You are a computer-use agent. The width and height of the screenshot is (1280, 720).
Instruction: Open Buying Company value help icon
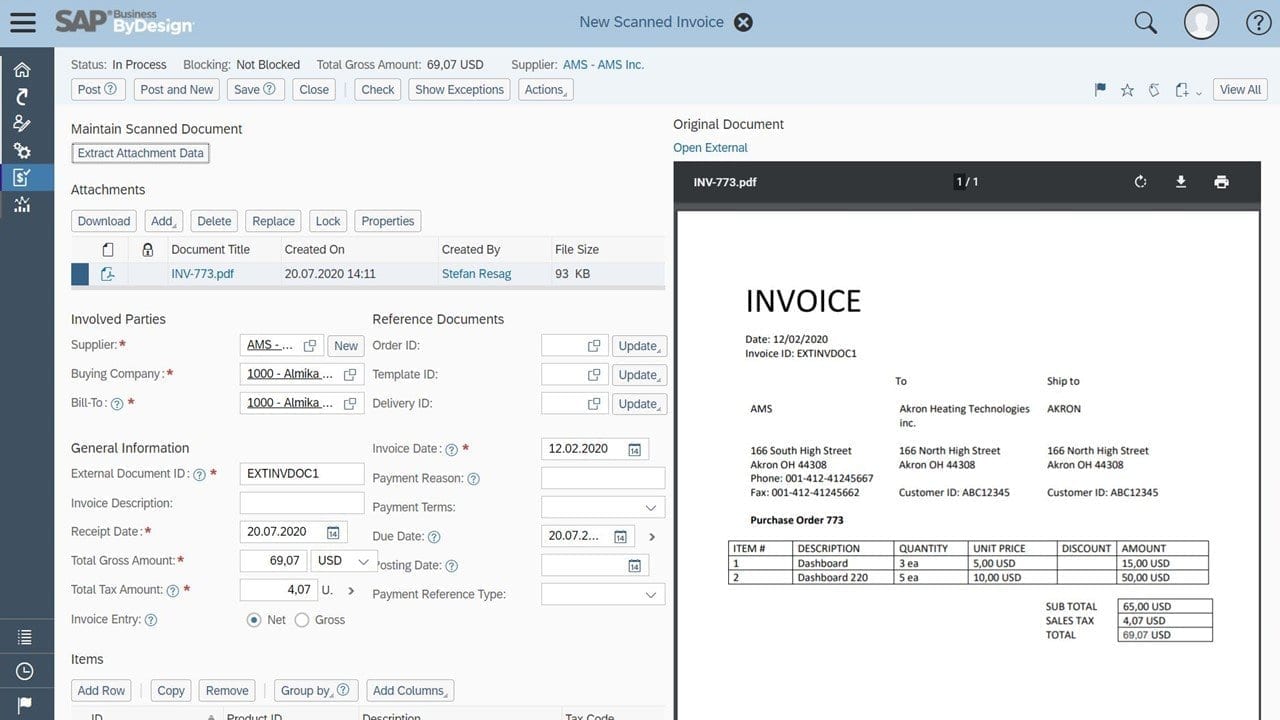coord(350,375)
